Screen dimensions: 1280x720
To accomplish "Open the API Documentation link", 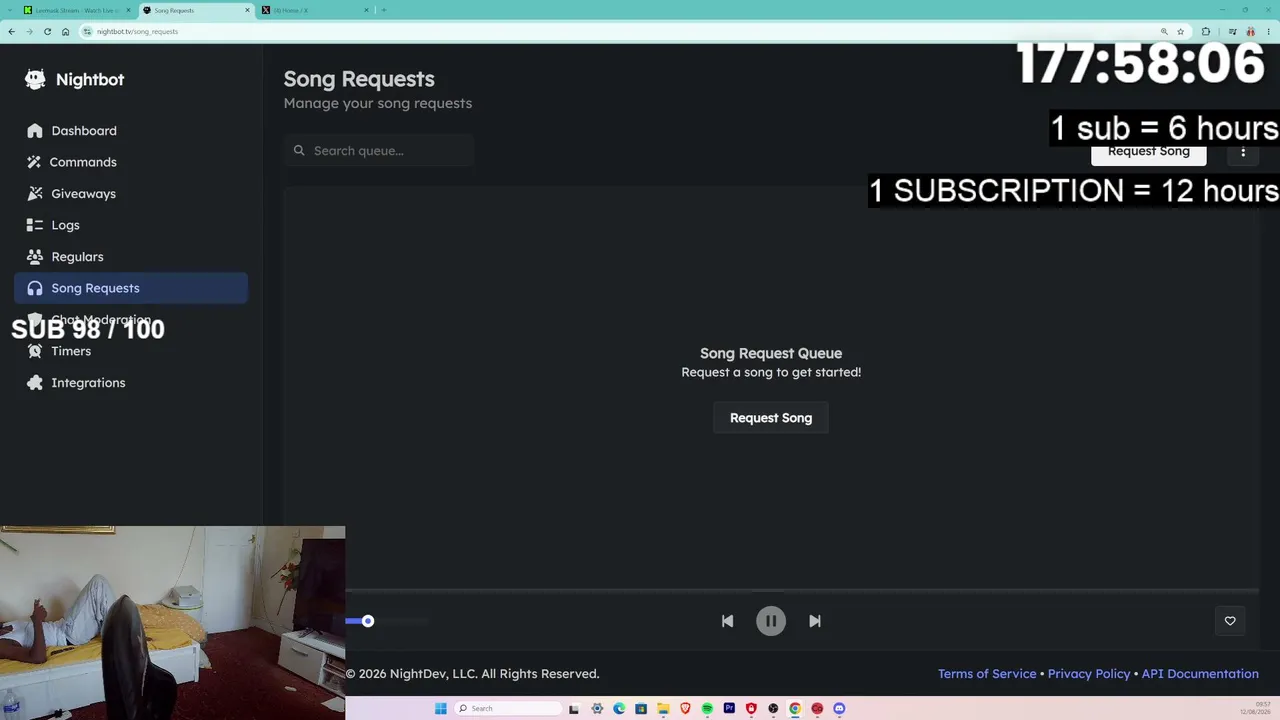I will [x=1200, y=674].
